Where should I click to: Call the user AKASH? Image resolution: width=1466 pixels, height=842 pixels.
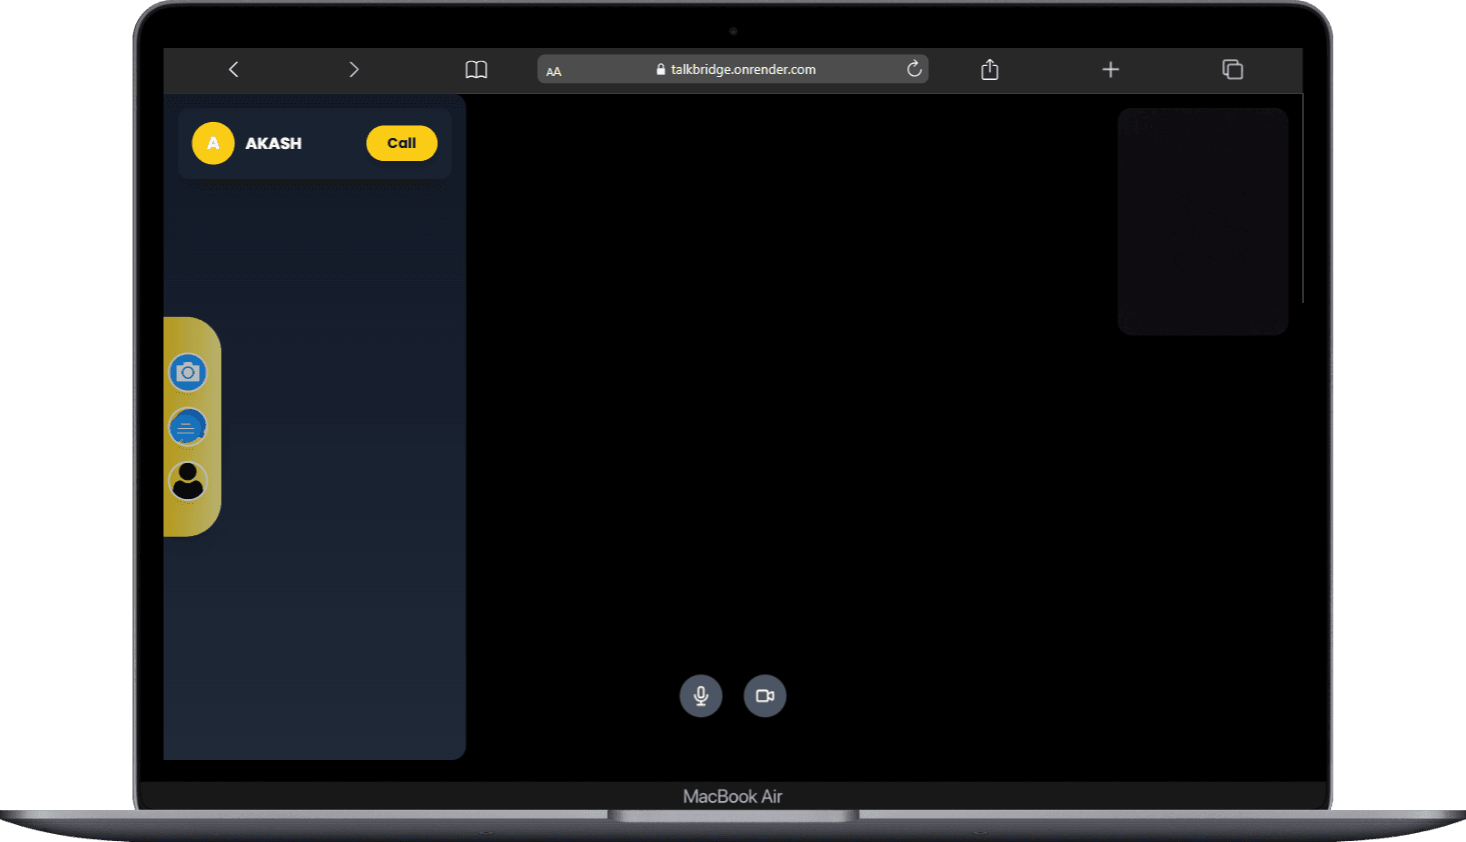401,143
